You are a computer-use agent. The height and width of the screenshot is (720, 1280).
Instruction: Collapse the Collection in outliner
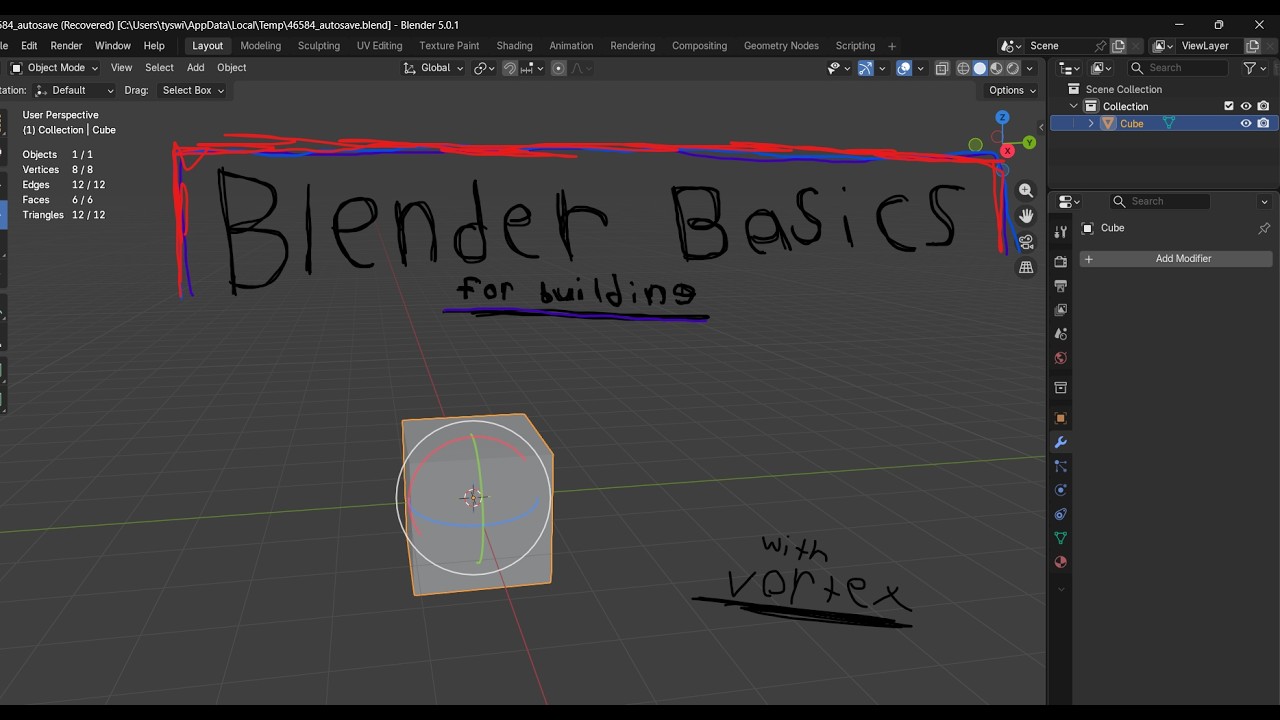[1074, 106]
